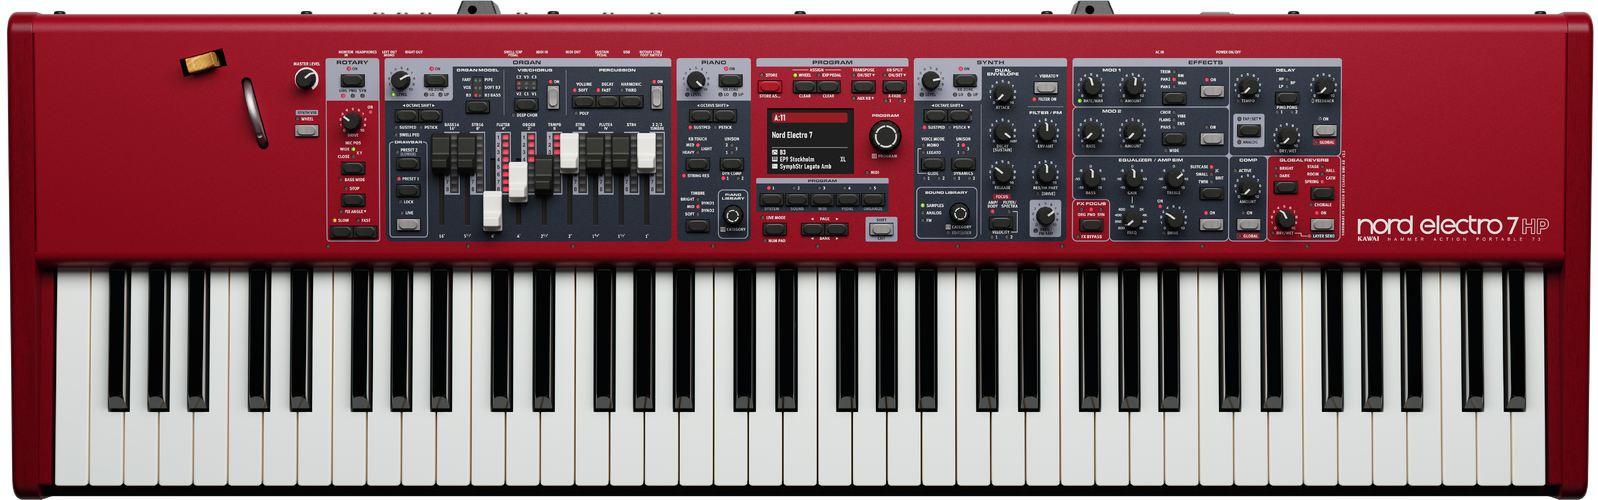Adjust the Rotary Drive knob
The image size is (1598, 500).
(352, 121)
